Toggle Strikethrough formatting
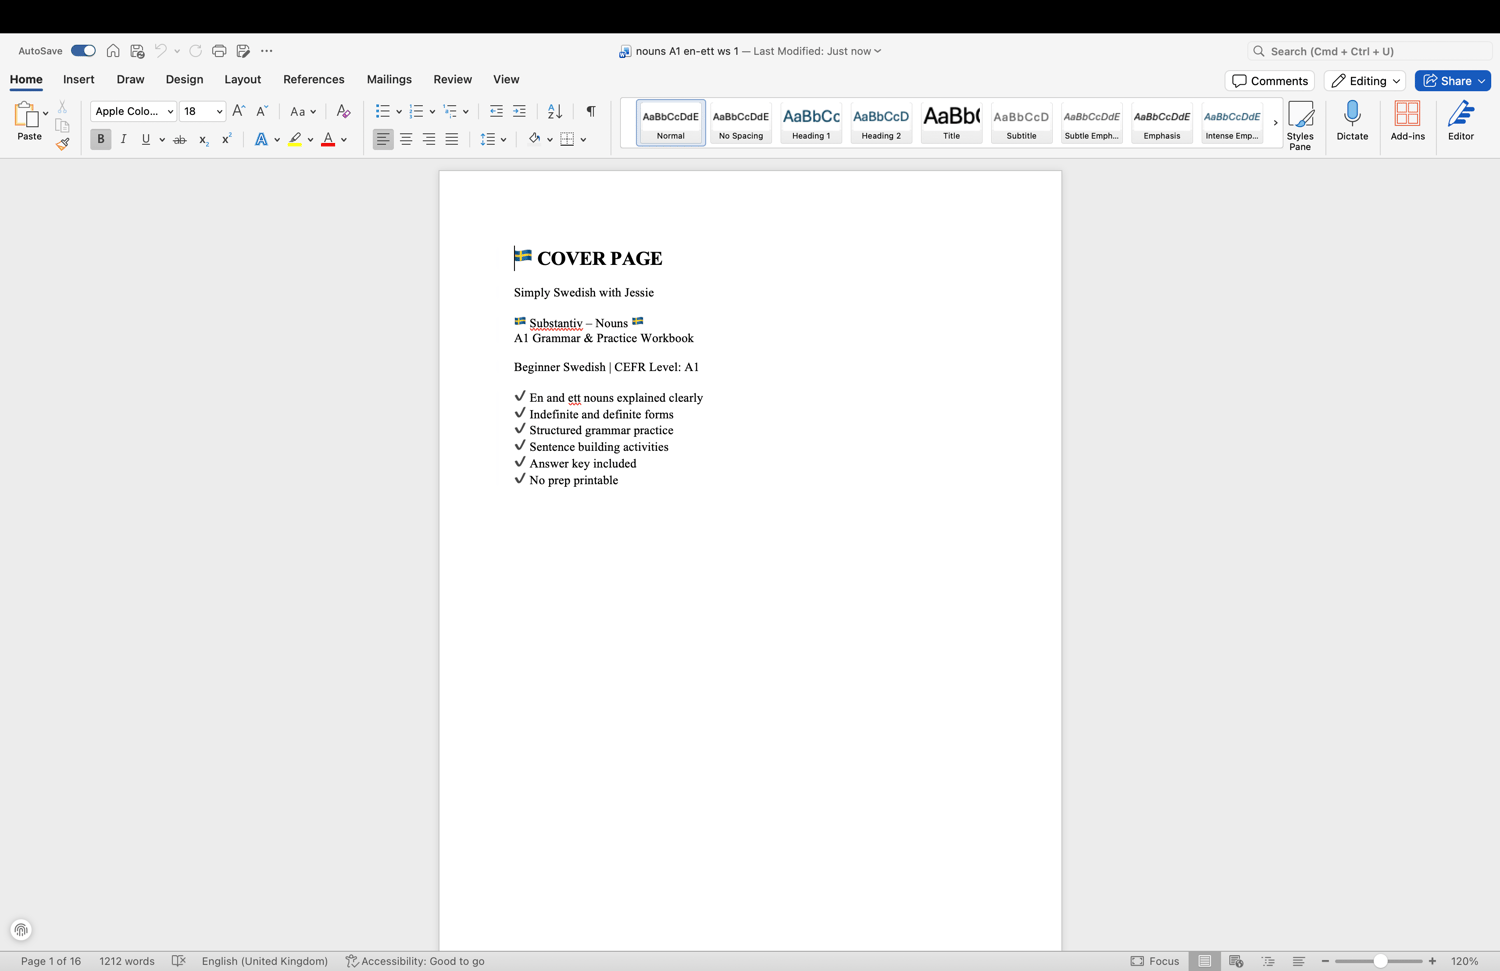 click(180, 140)
